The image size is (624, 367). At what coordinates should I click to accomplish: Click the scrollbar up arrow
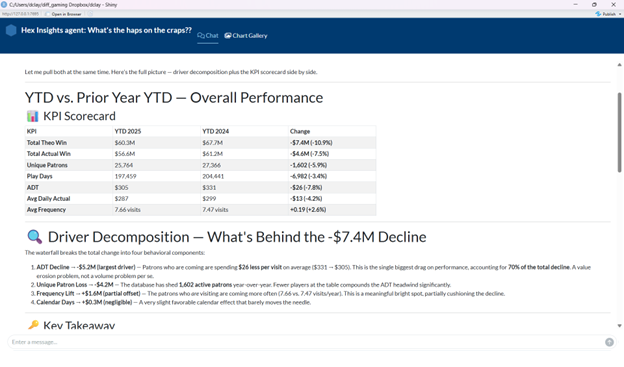coord(619,64)
